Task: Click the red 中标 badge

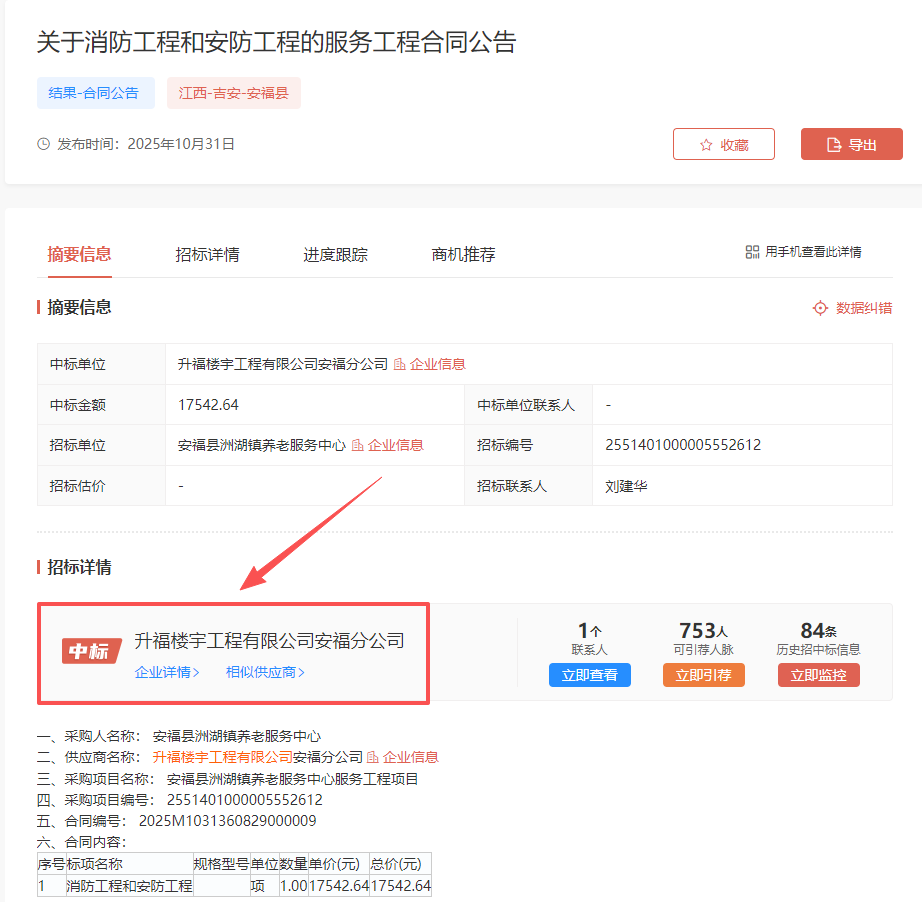Action: point(91,651)
